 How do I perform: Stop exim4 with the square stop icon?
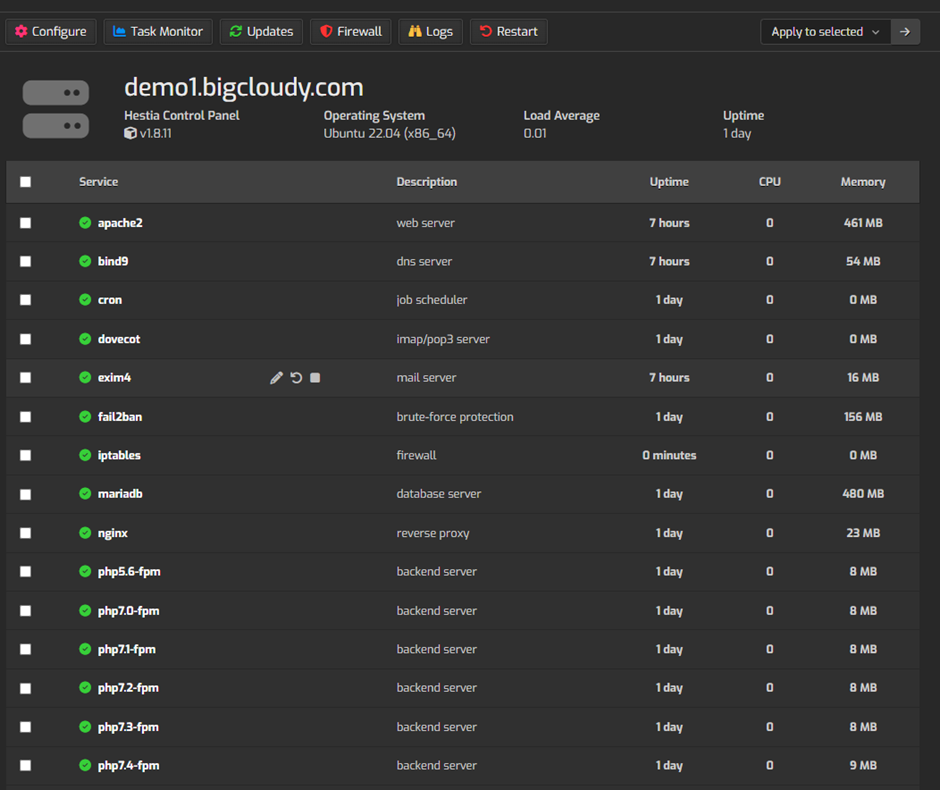314,378
